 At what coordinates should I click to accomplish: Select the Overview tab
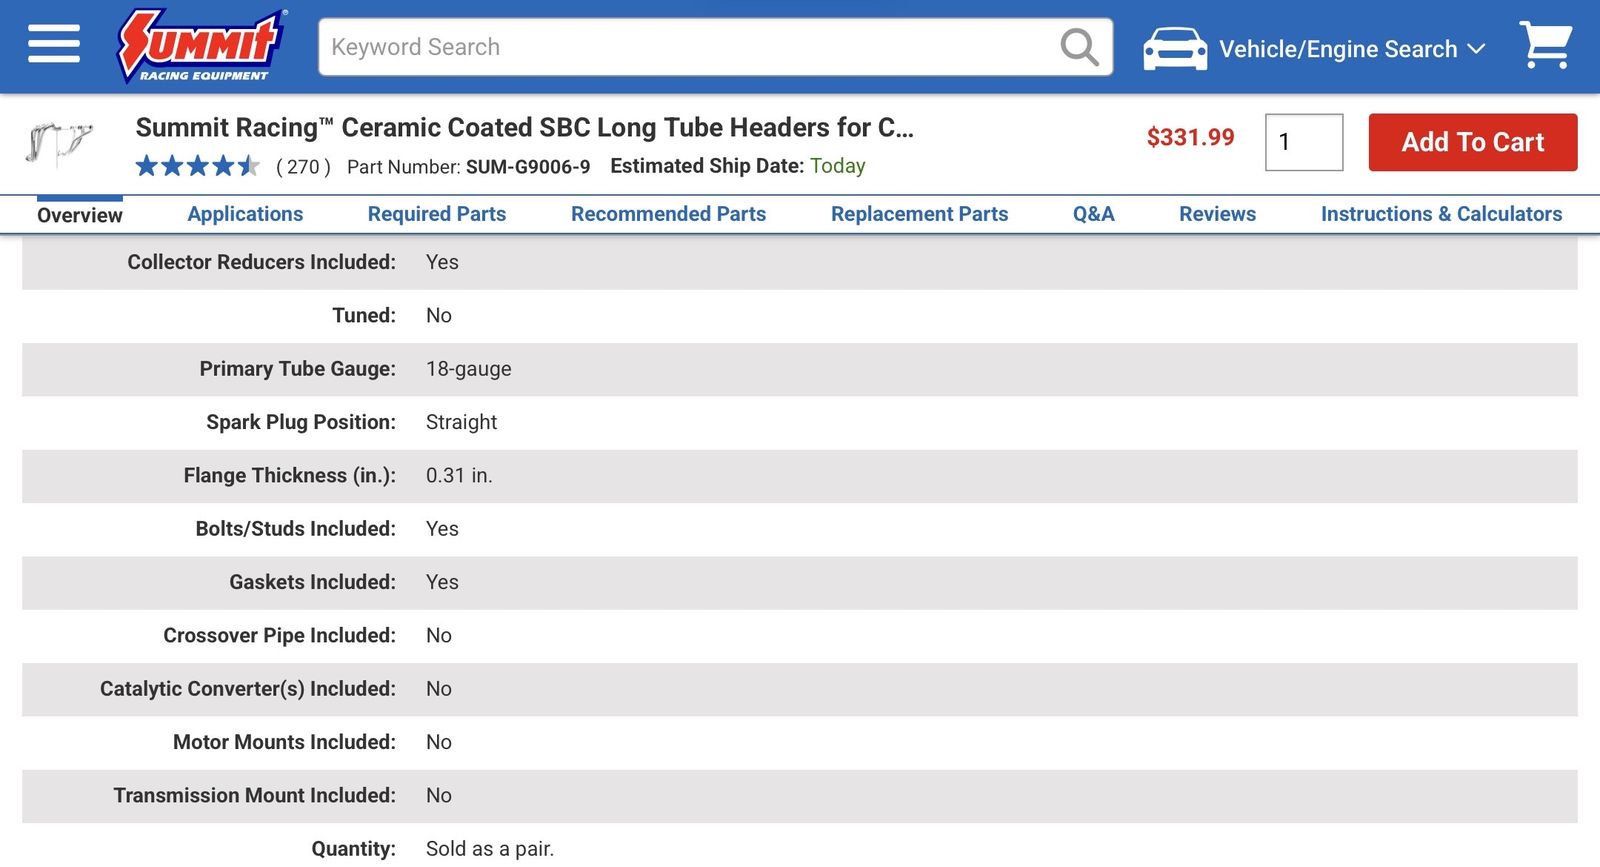(80, 215)
